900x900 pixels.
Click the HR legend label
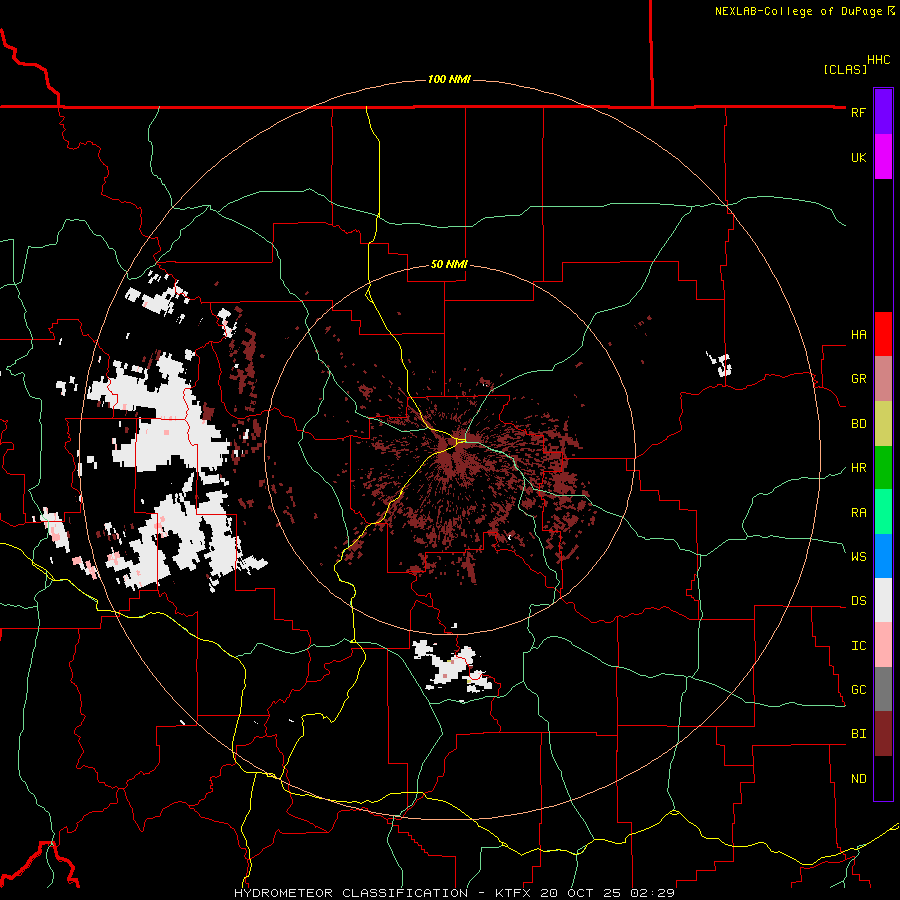click(858, 468)
